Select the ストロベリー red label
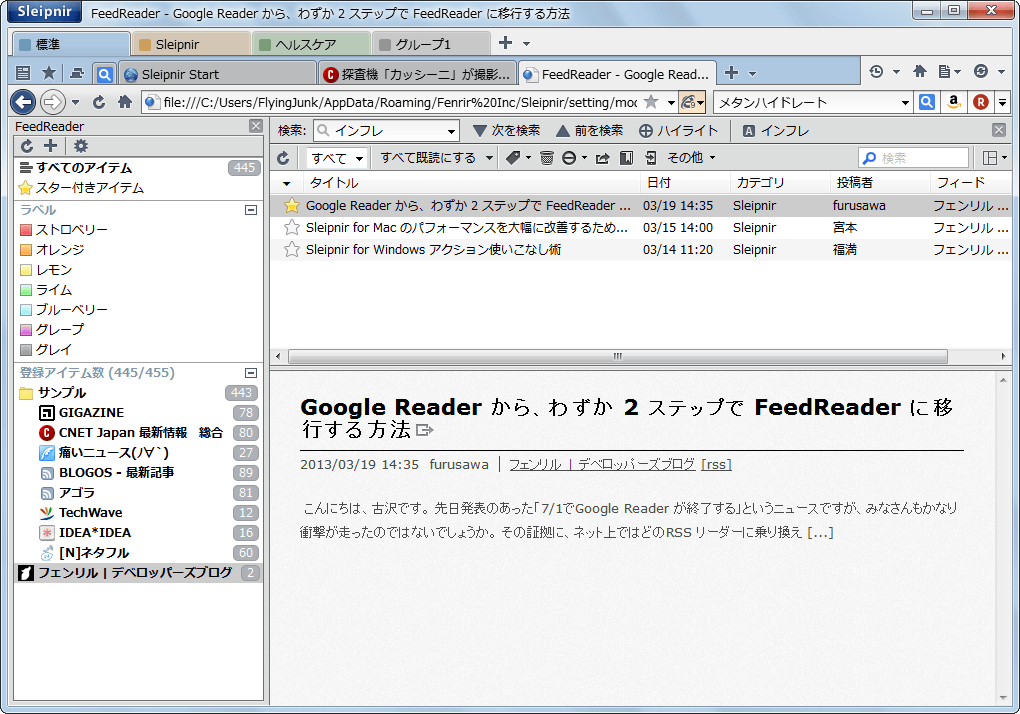The image size is (1020, 714). coord(64,230)
